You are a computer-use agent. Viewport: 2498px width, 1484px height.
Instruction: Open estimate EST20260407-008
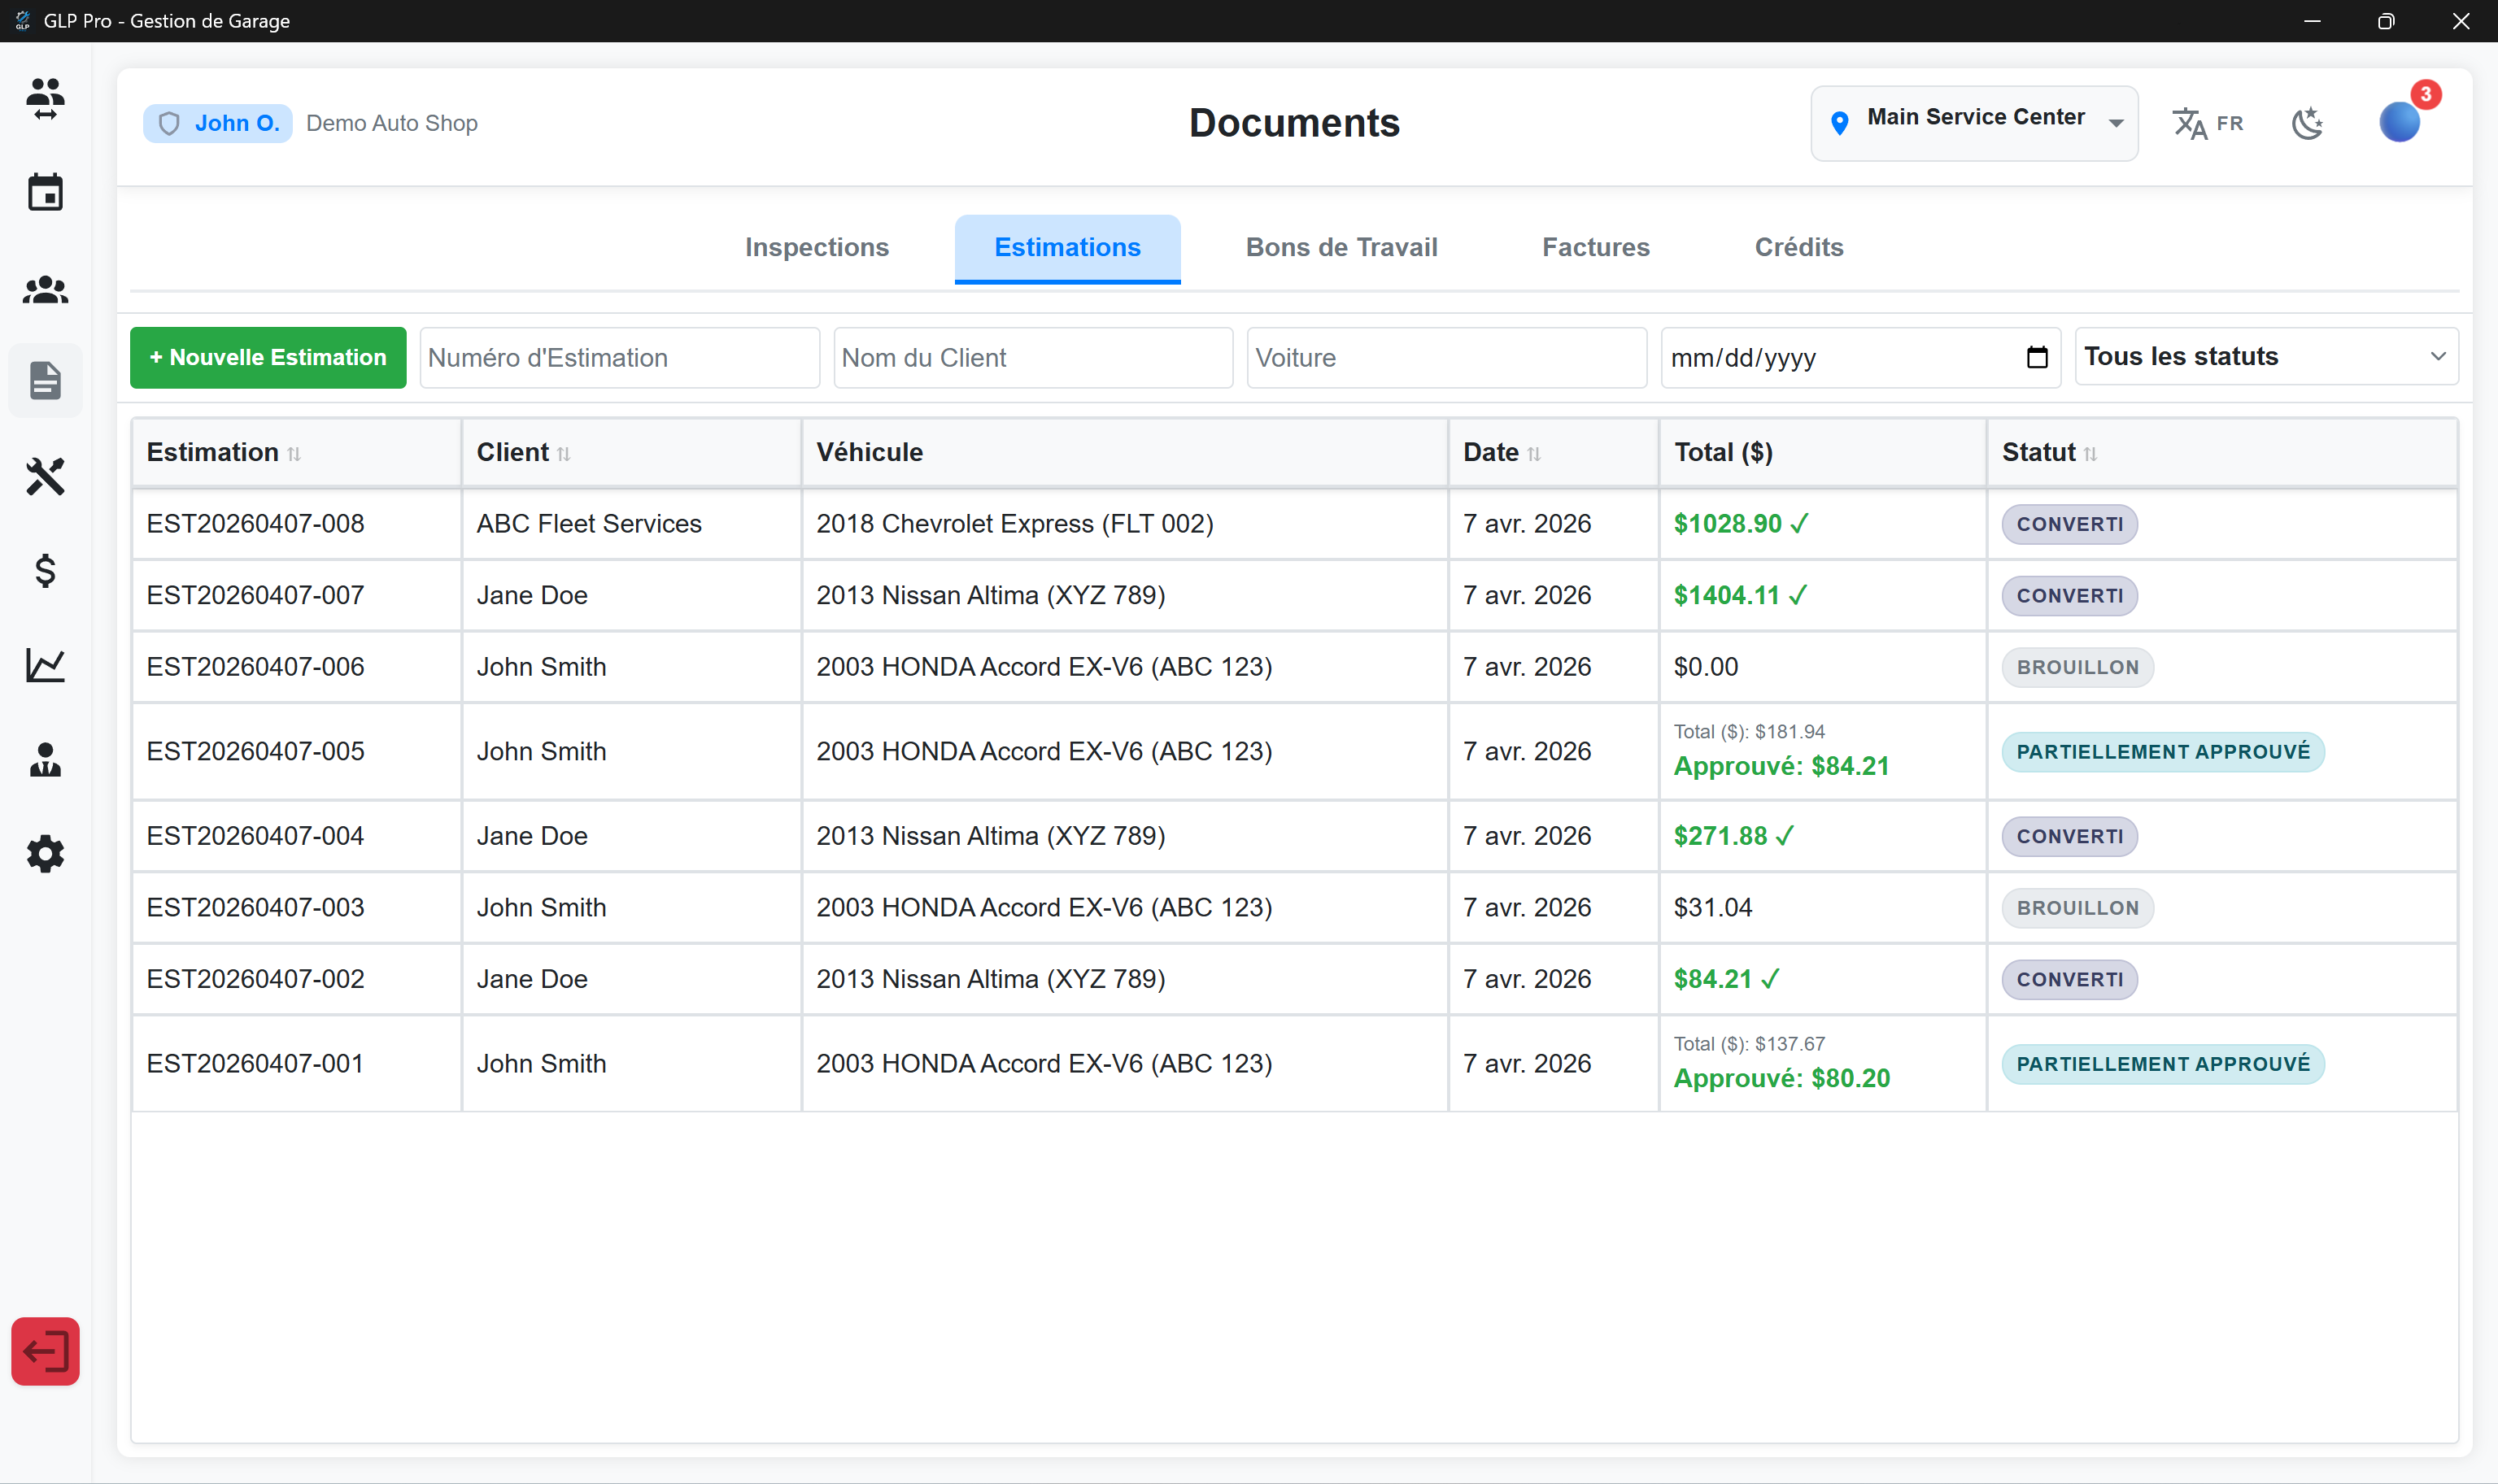[255, 524]
